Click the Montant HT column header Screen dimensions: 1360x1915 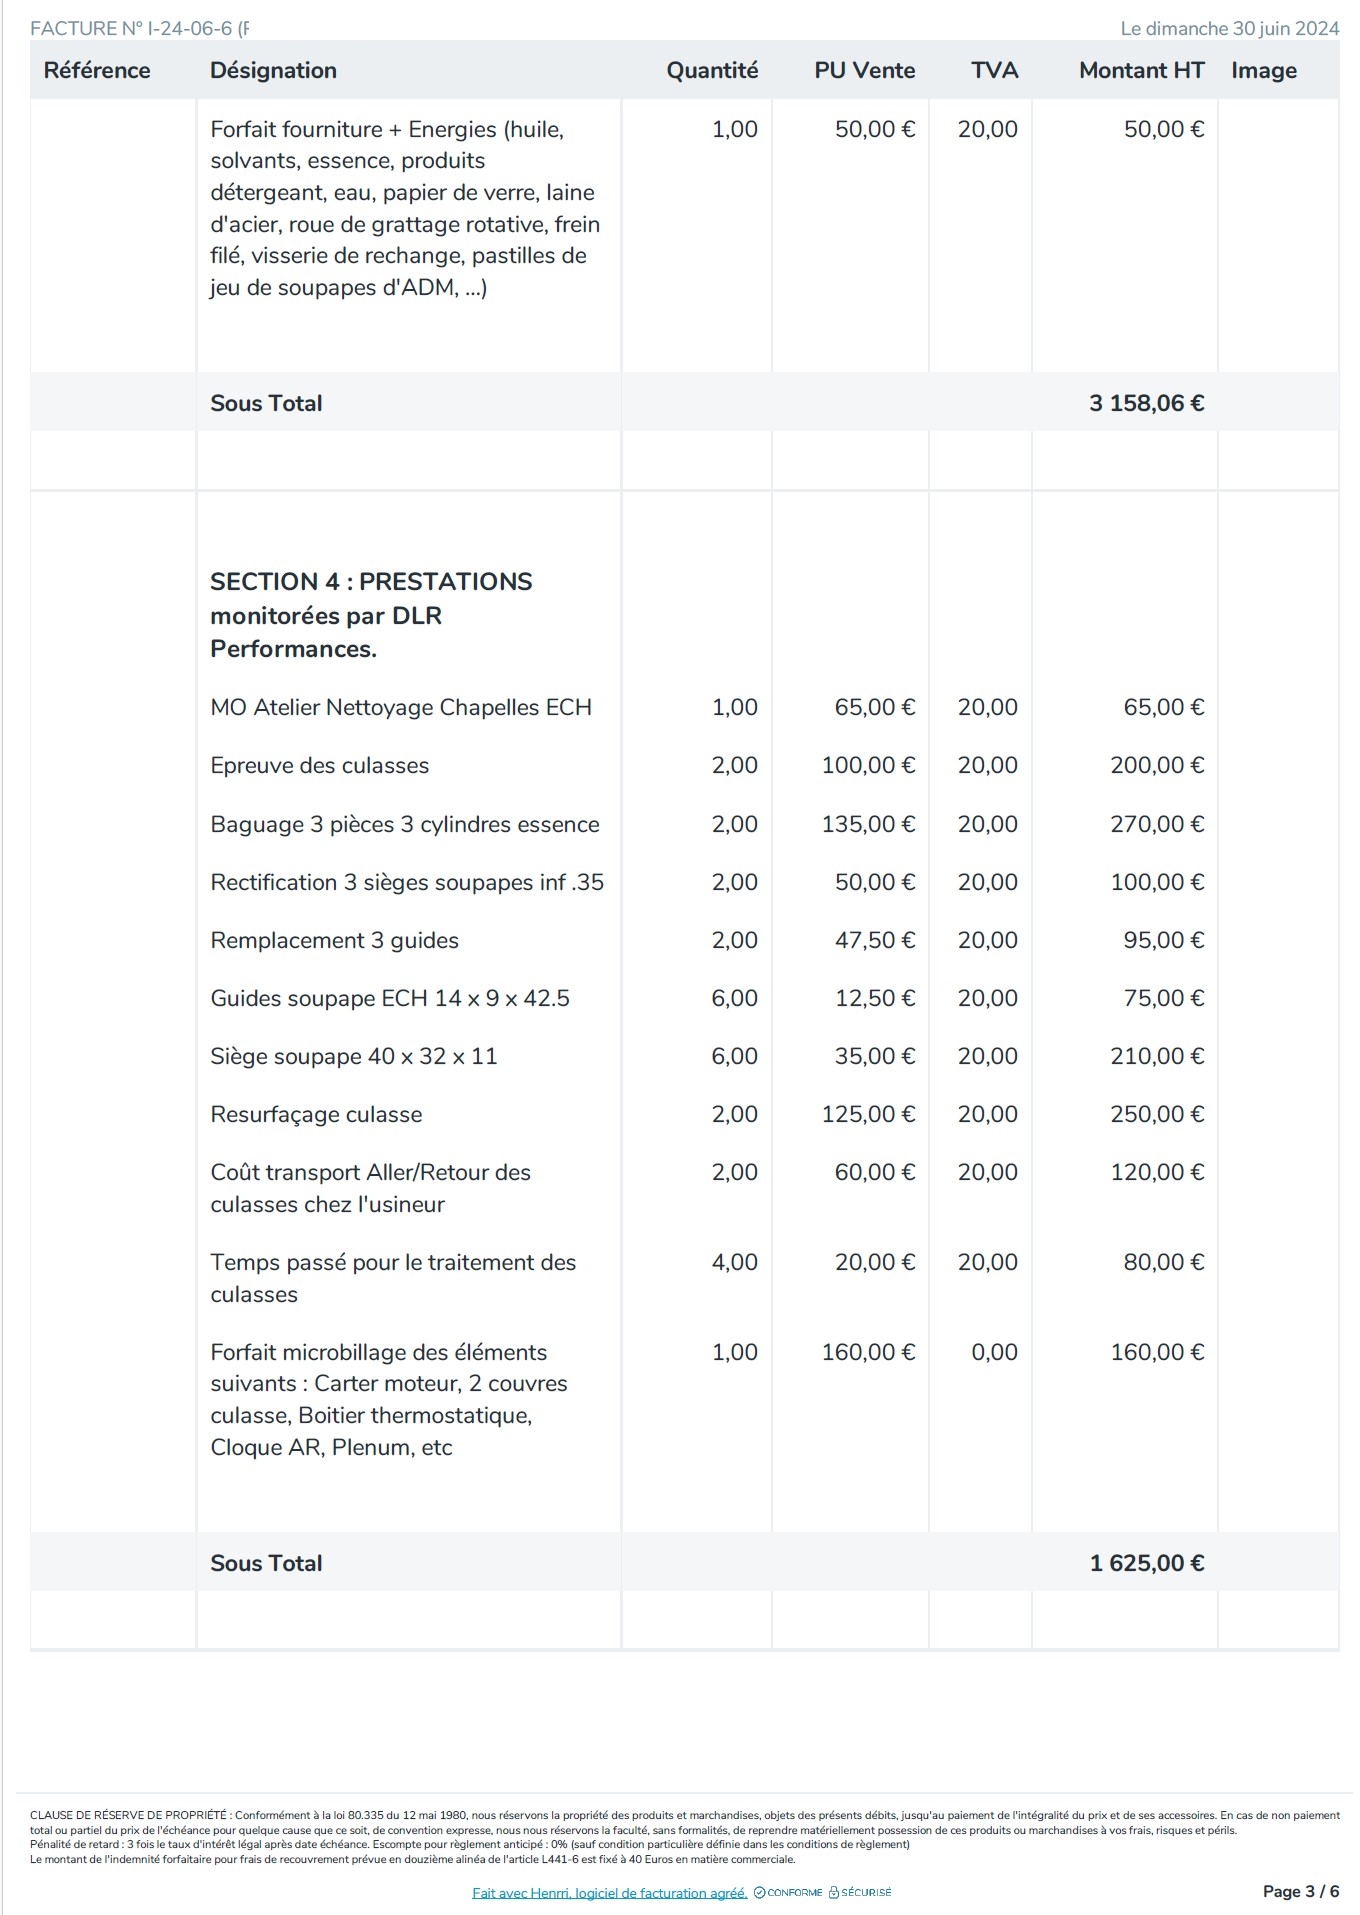1141,70
